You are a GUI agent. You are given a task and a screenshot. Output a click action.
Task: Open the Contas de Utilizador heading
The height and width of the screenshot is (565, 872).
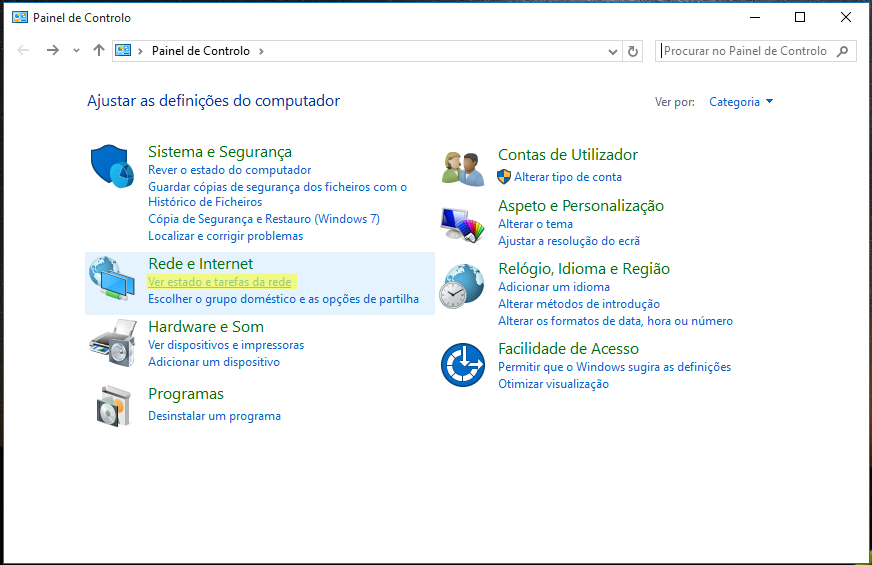[x=568, y=155]
